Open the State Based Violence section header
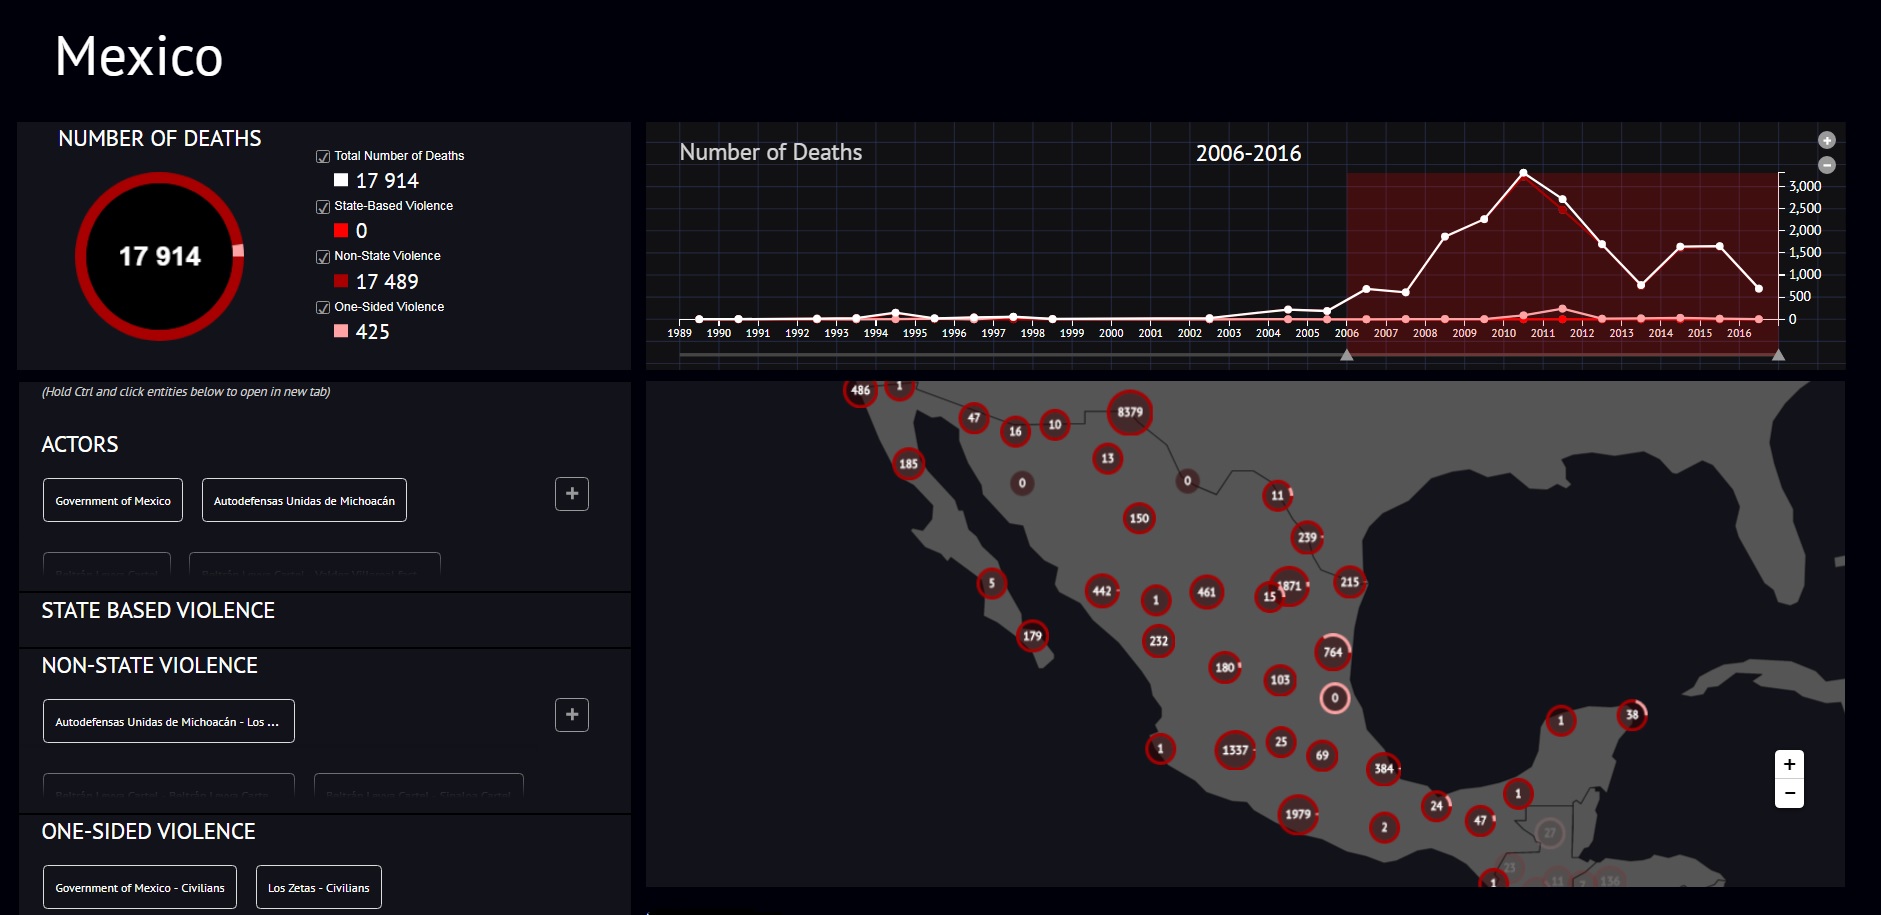Viewport: 1881px width, 915px height. click(158, 611)
